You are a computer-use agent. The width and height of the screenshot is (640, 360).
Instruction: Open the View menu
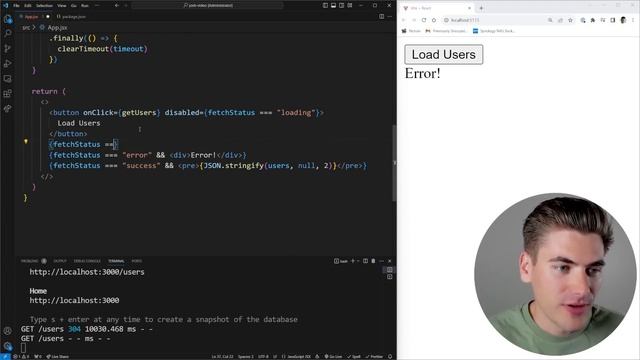(62, 6)
